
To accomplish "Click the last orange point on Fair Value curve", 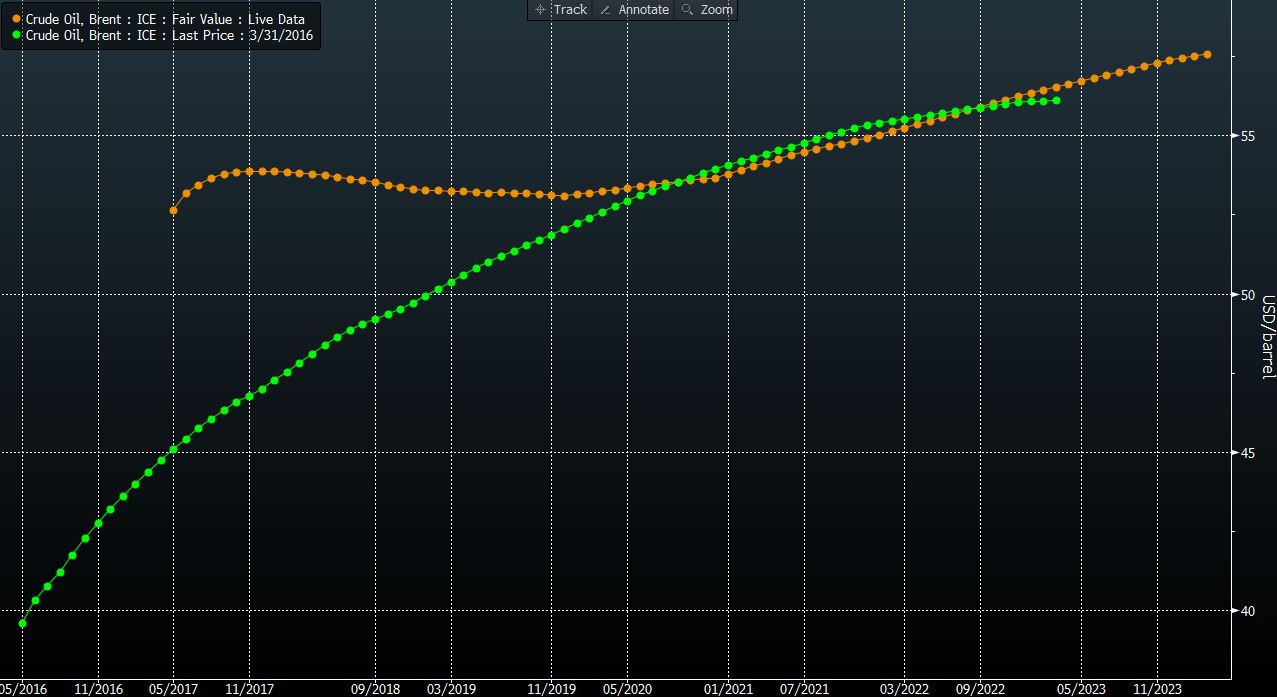I will tap(1207, 54).
